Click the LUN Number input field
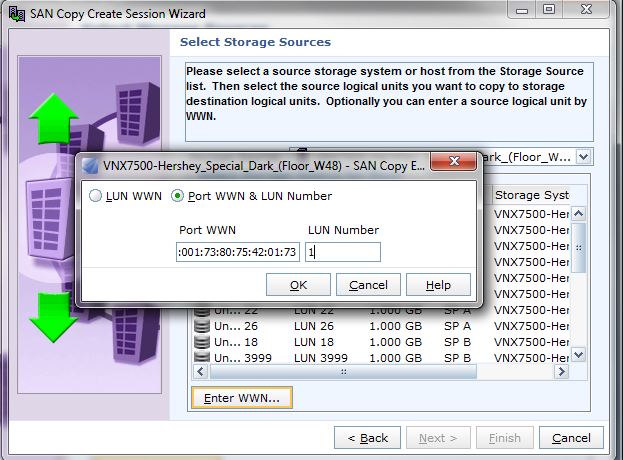The image size is (623, 460). point(343,252)
